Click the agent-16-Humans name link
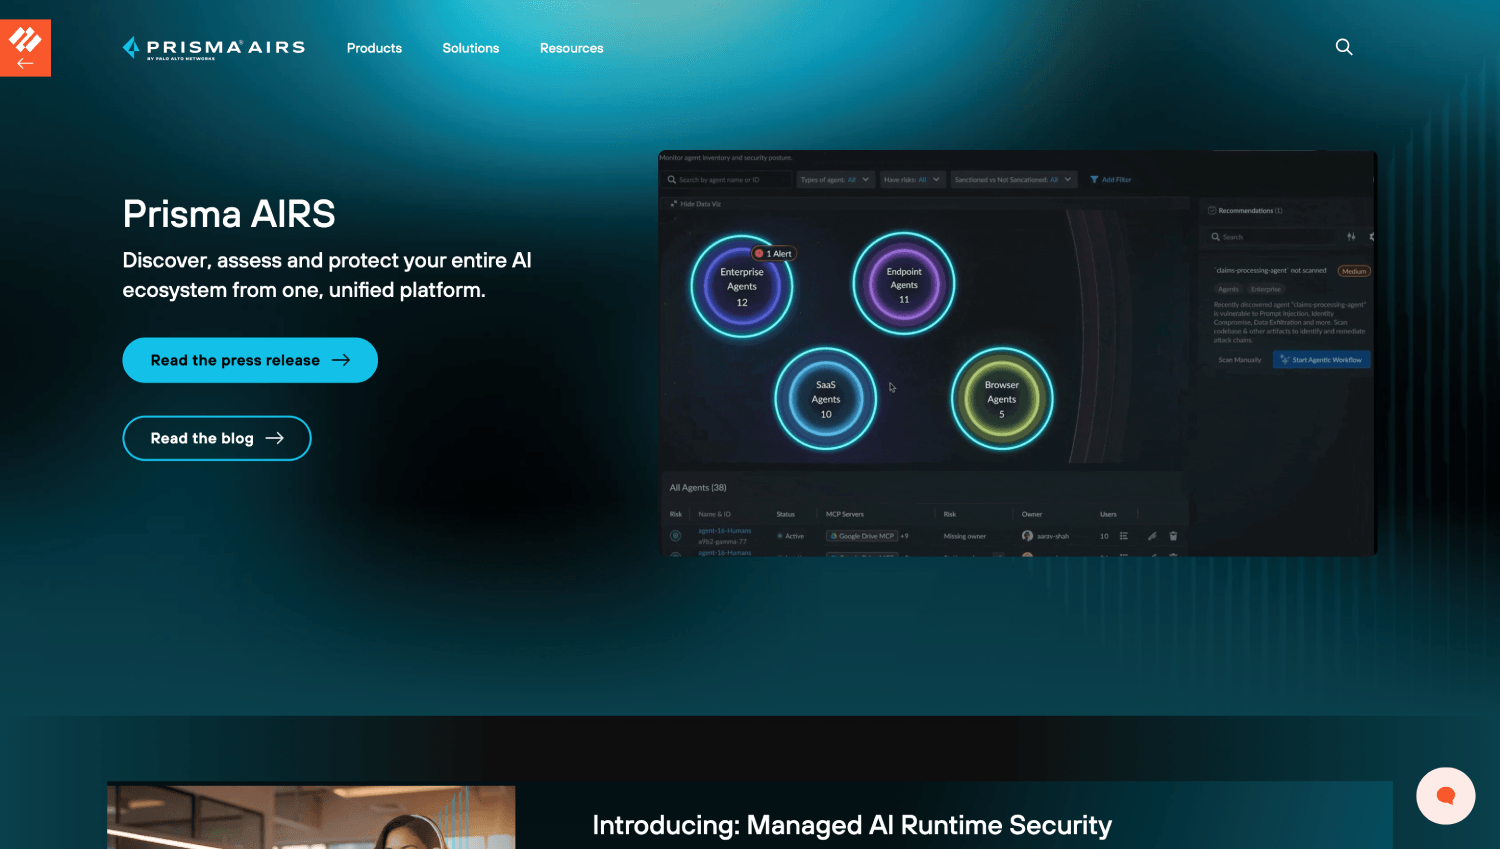 pos(725,531)
